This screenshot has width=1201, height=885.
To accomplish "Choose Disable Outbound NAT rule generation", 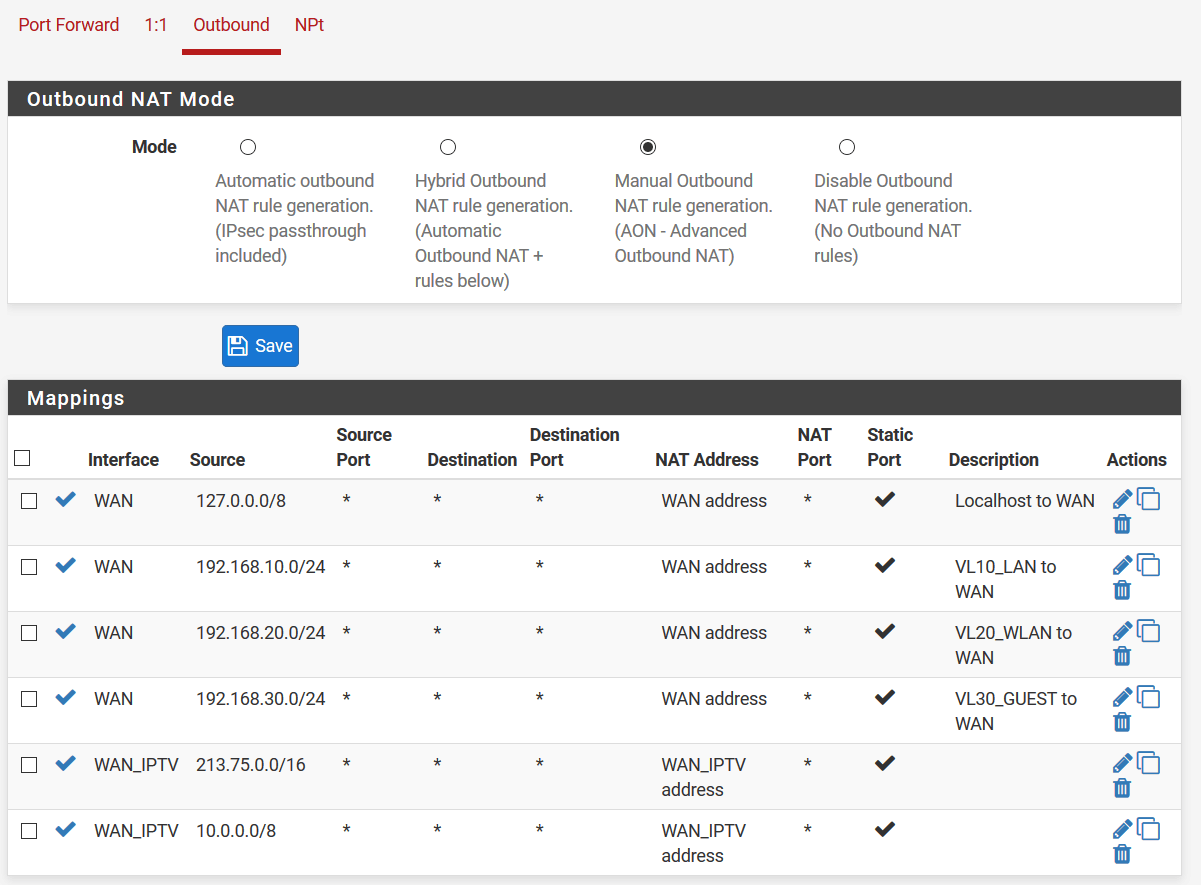I will (847, 147).
